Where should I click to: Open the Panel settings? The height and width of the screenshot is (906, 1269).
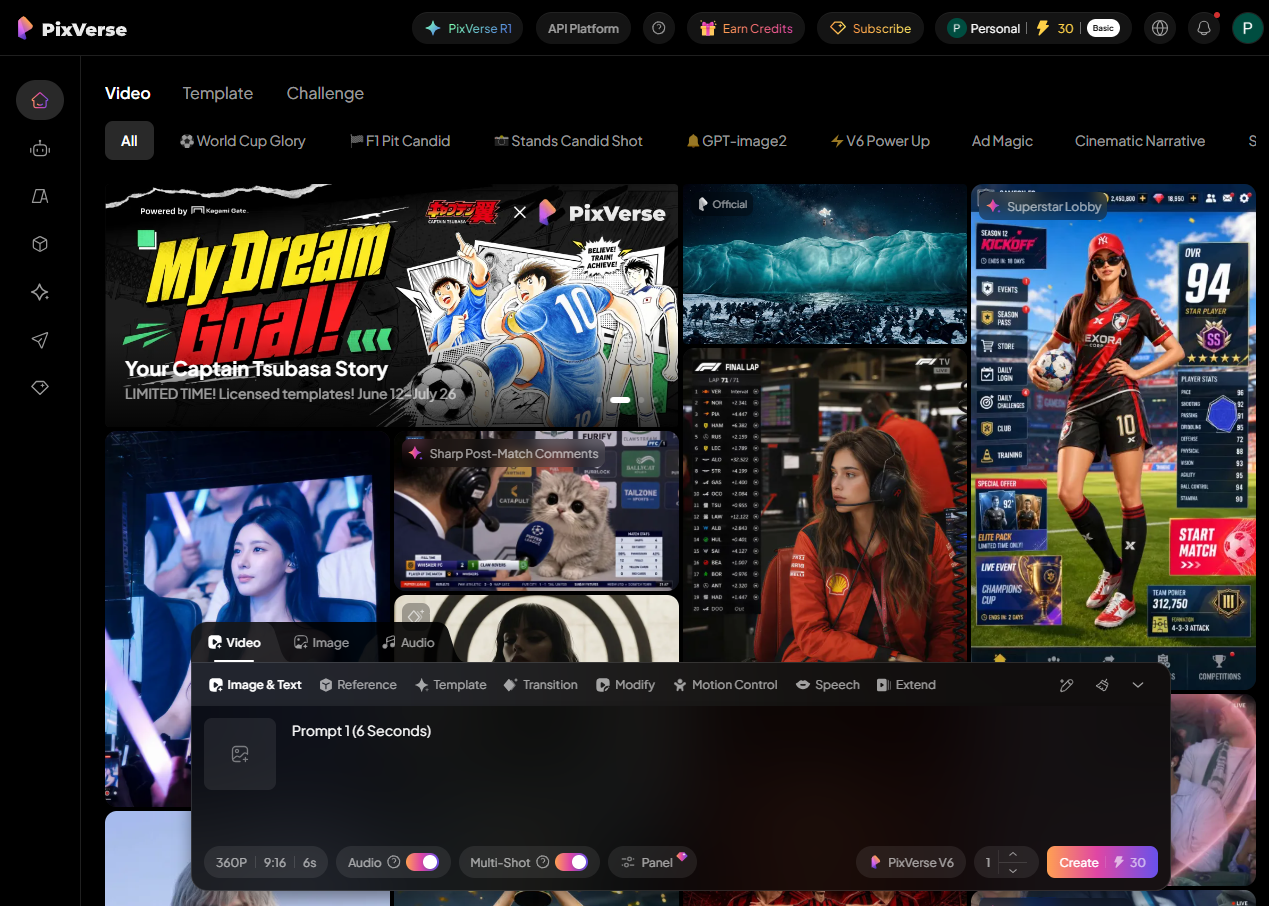652,862
